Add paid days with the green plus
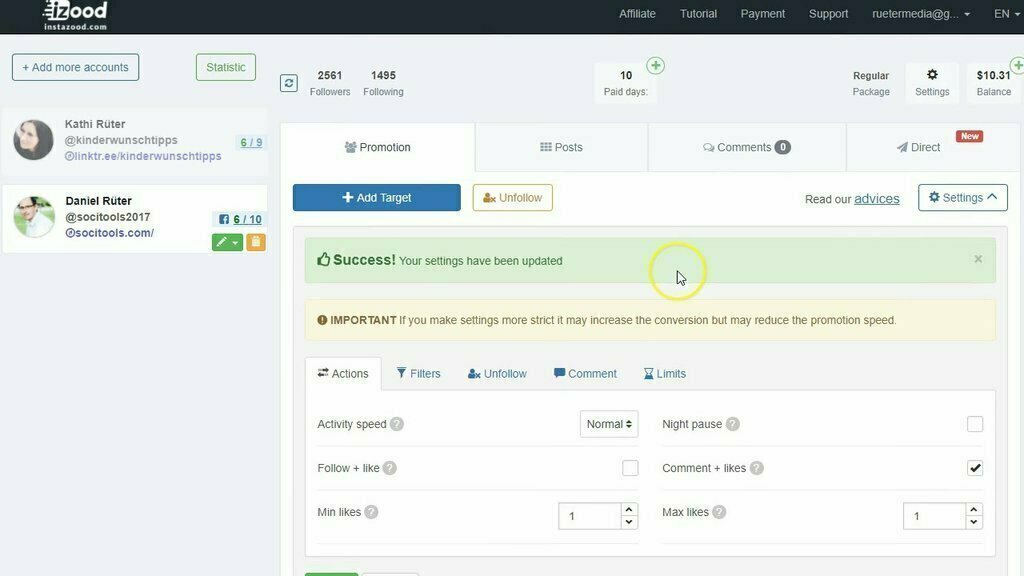Screen dimensions: 1024x576 click(x=655, y=65)
